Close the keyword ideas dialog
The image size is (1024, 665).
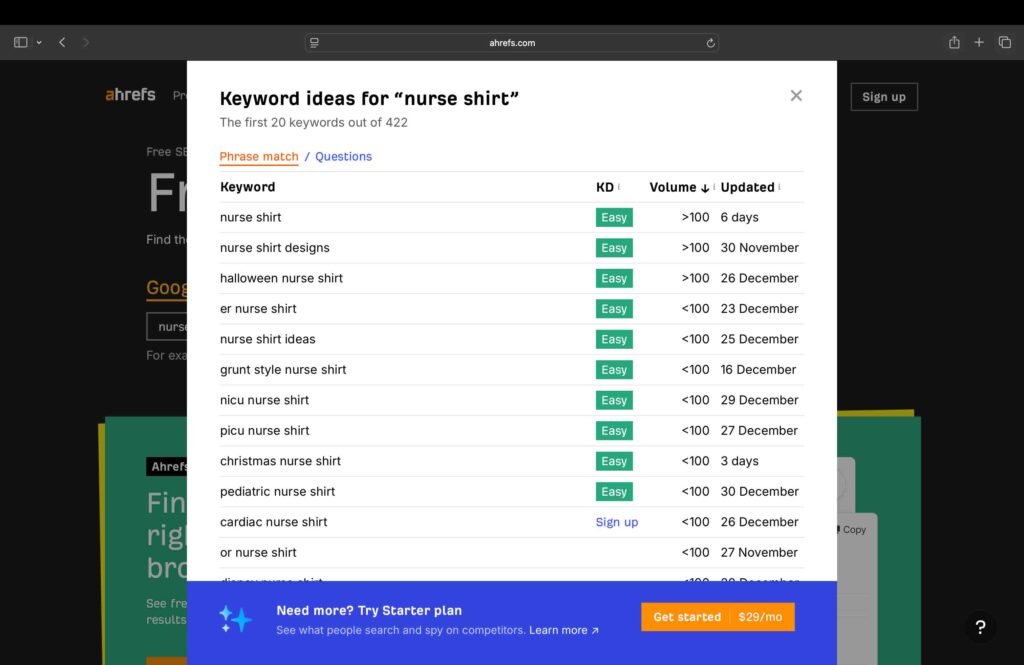(x=796, y=96)
